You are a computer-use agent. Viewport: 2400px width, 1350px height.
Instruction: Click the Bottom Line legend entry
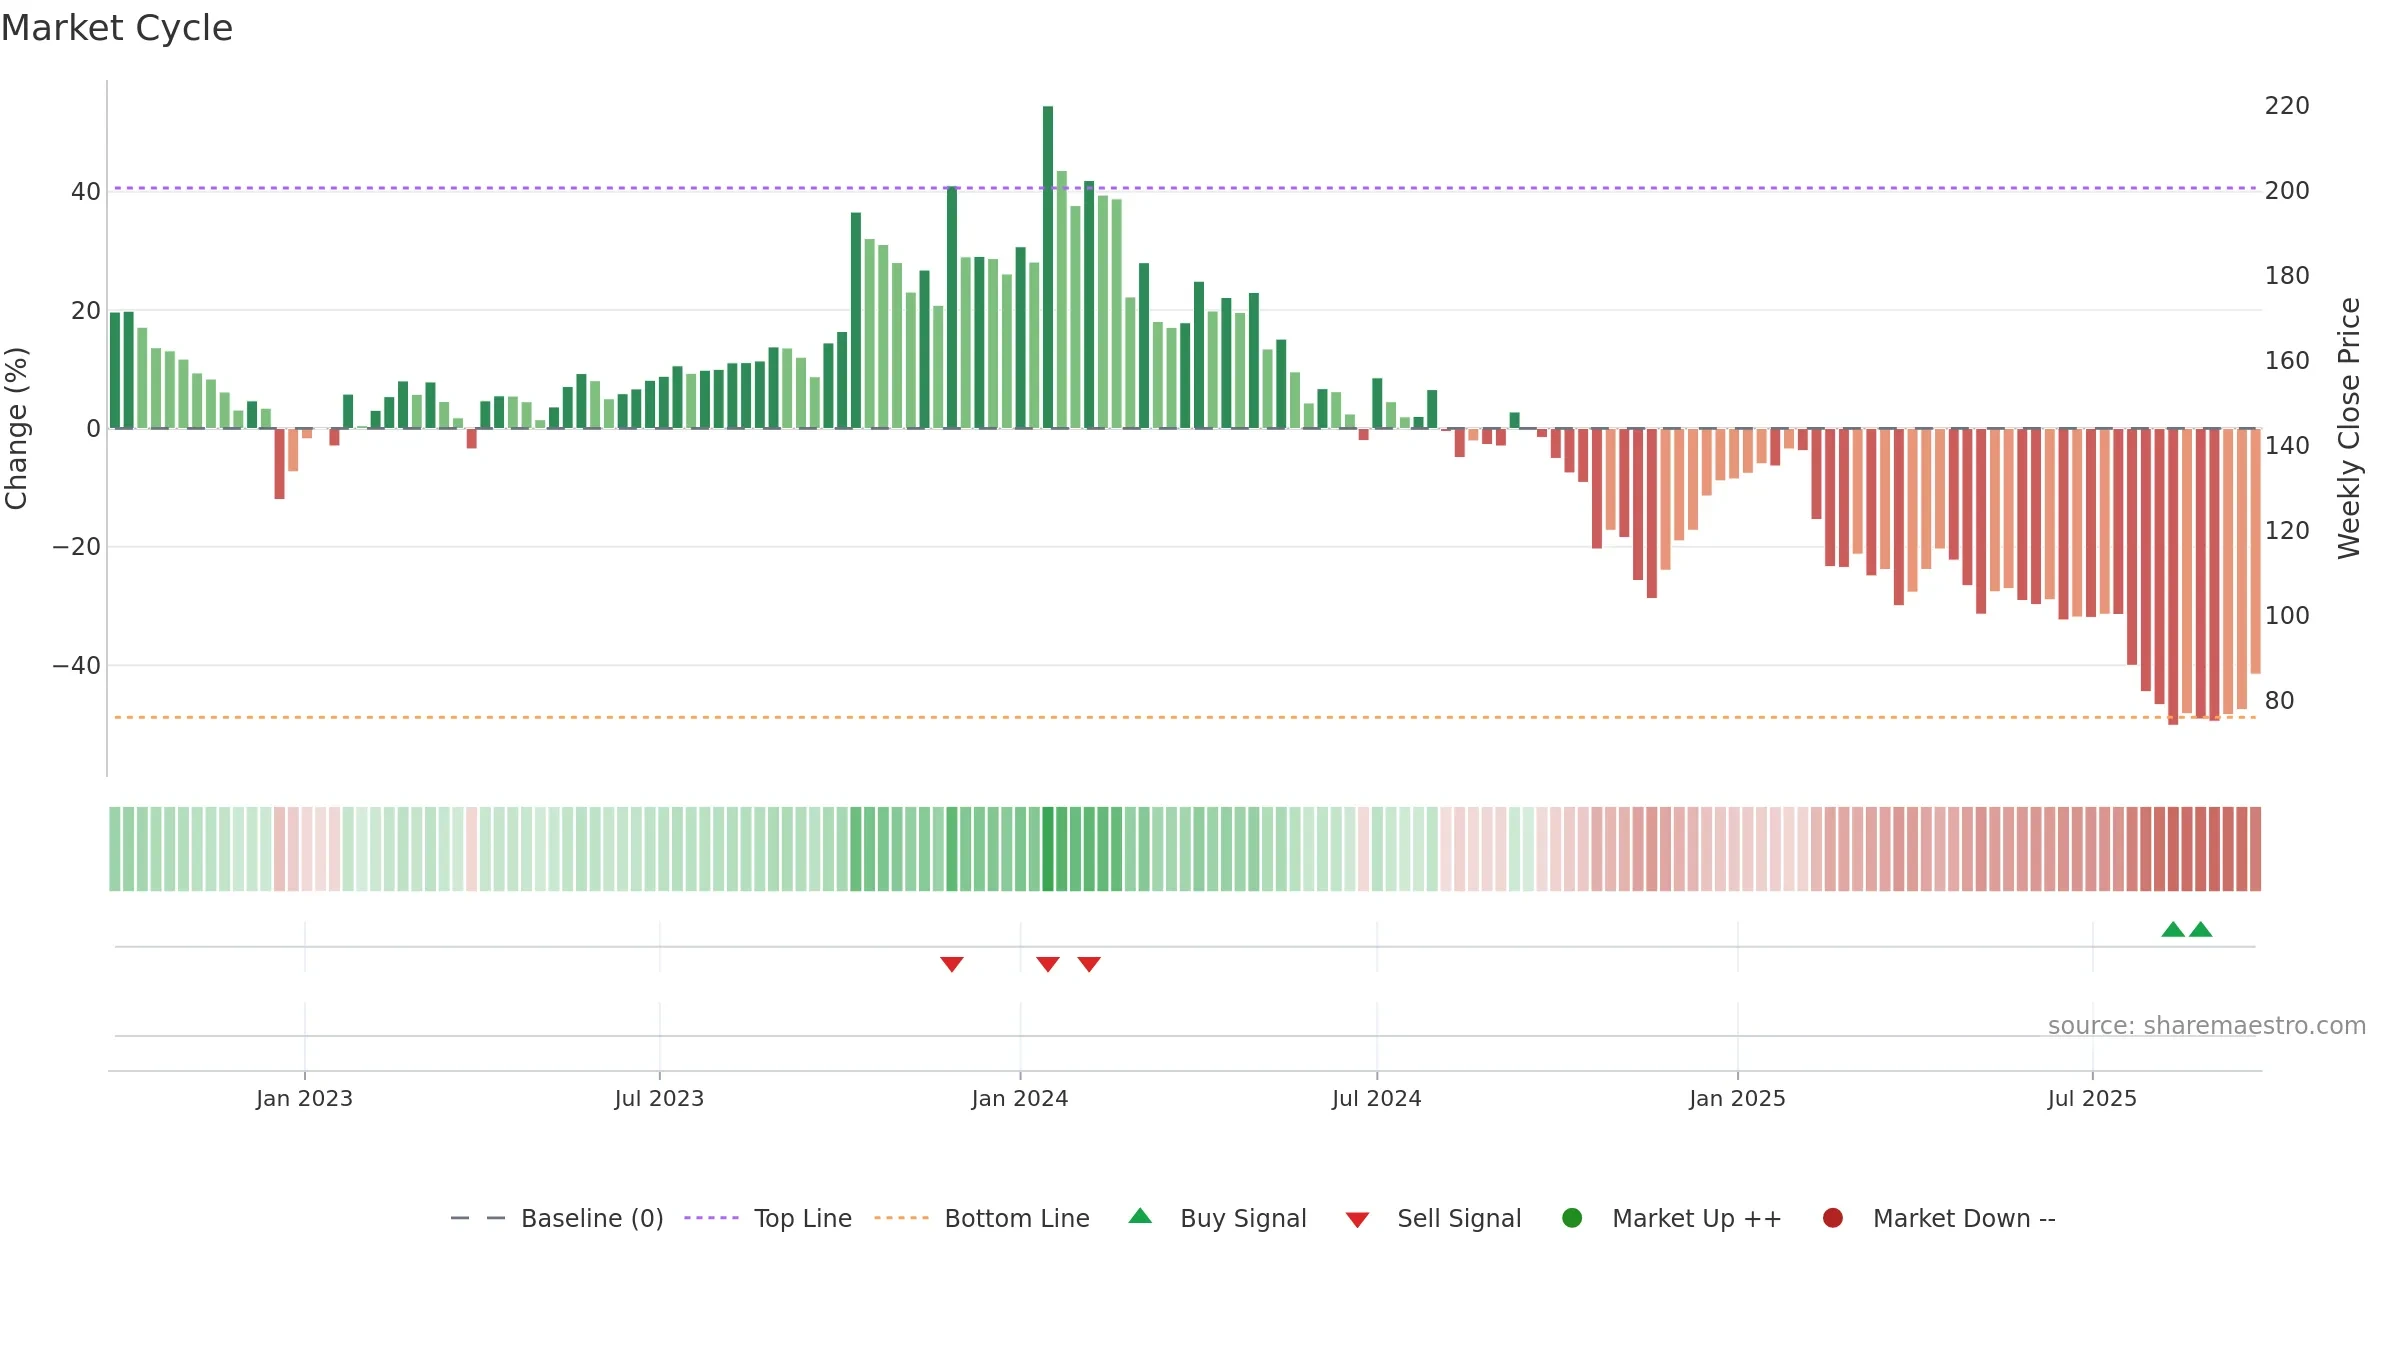(982, 1218)
